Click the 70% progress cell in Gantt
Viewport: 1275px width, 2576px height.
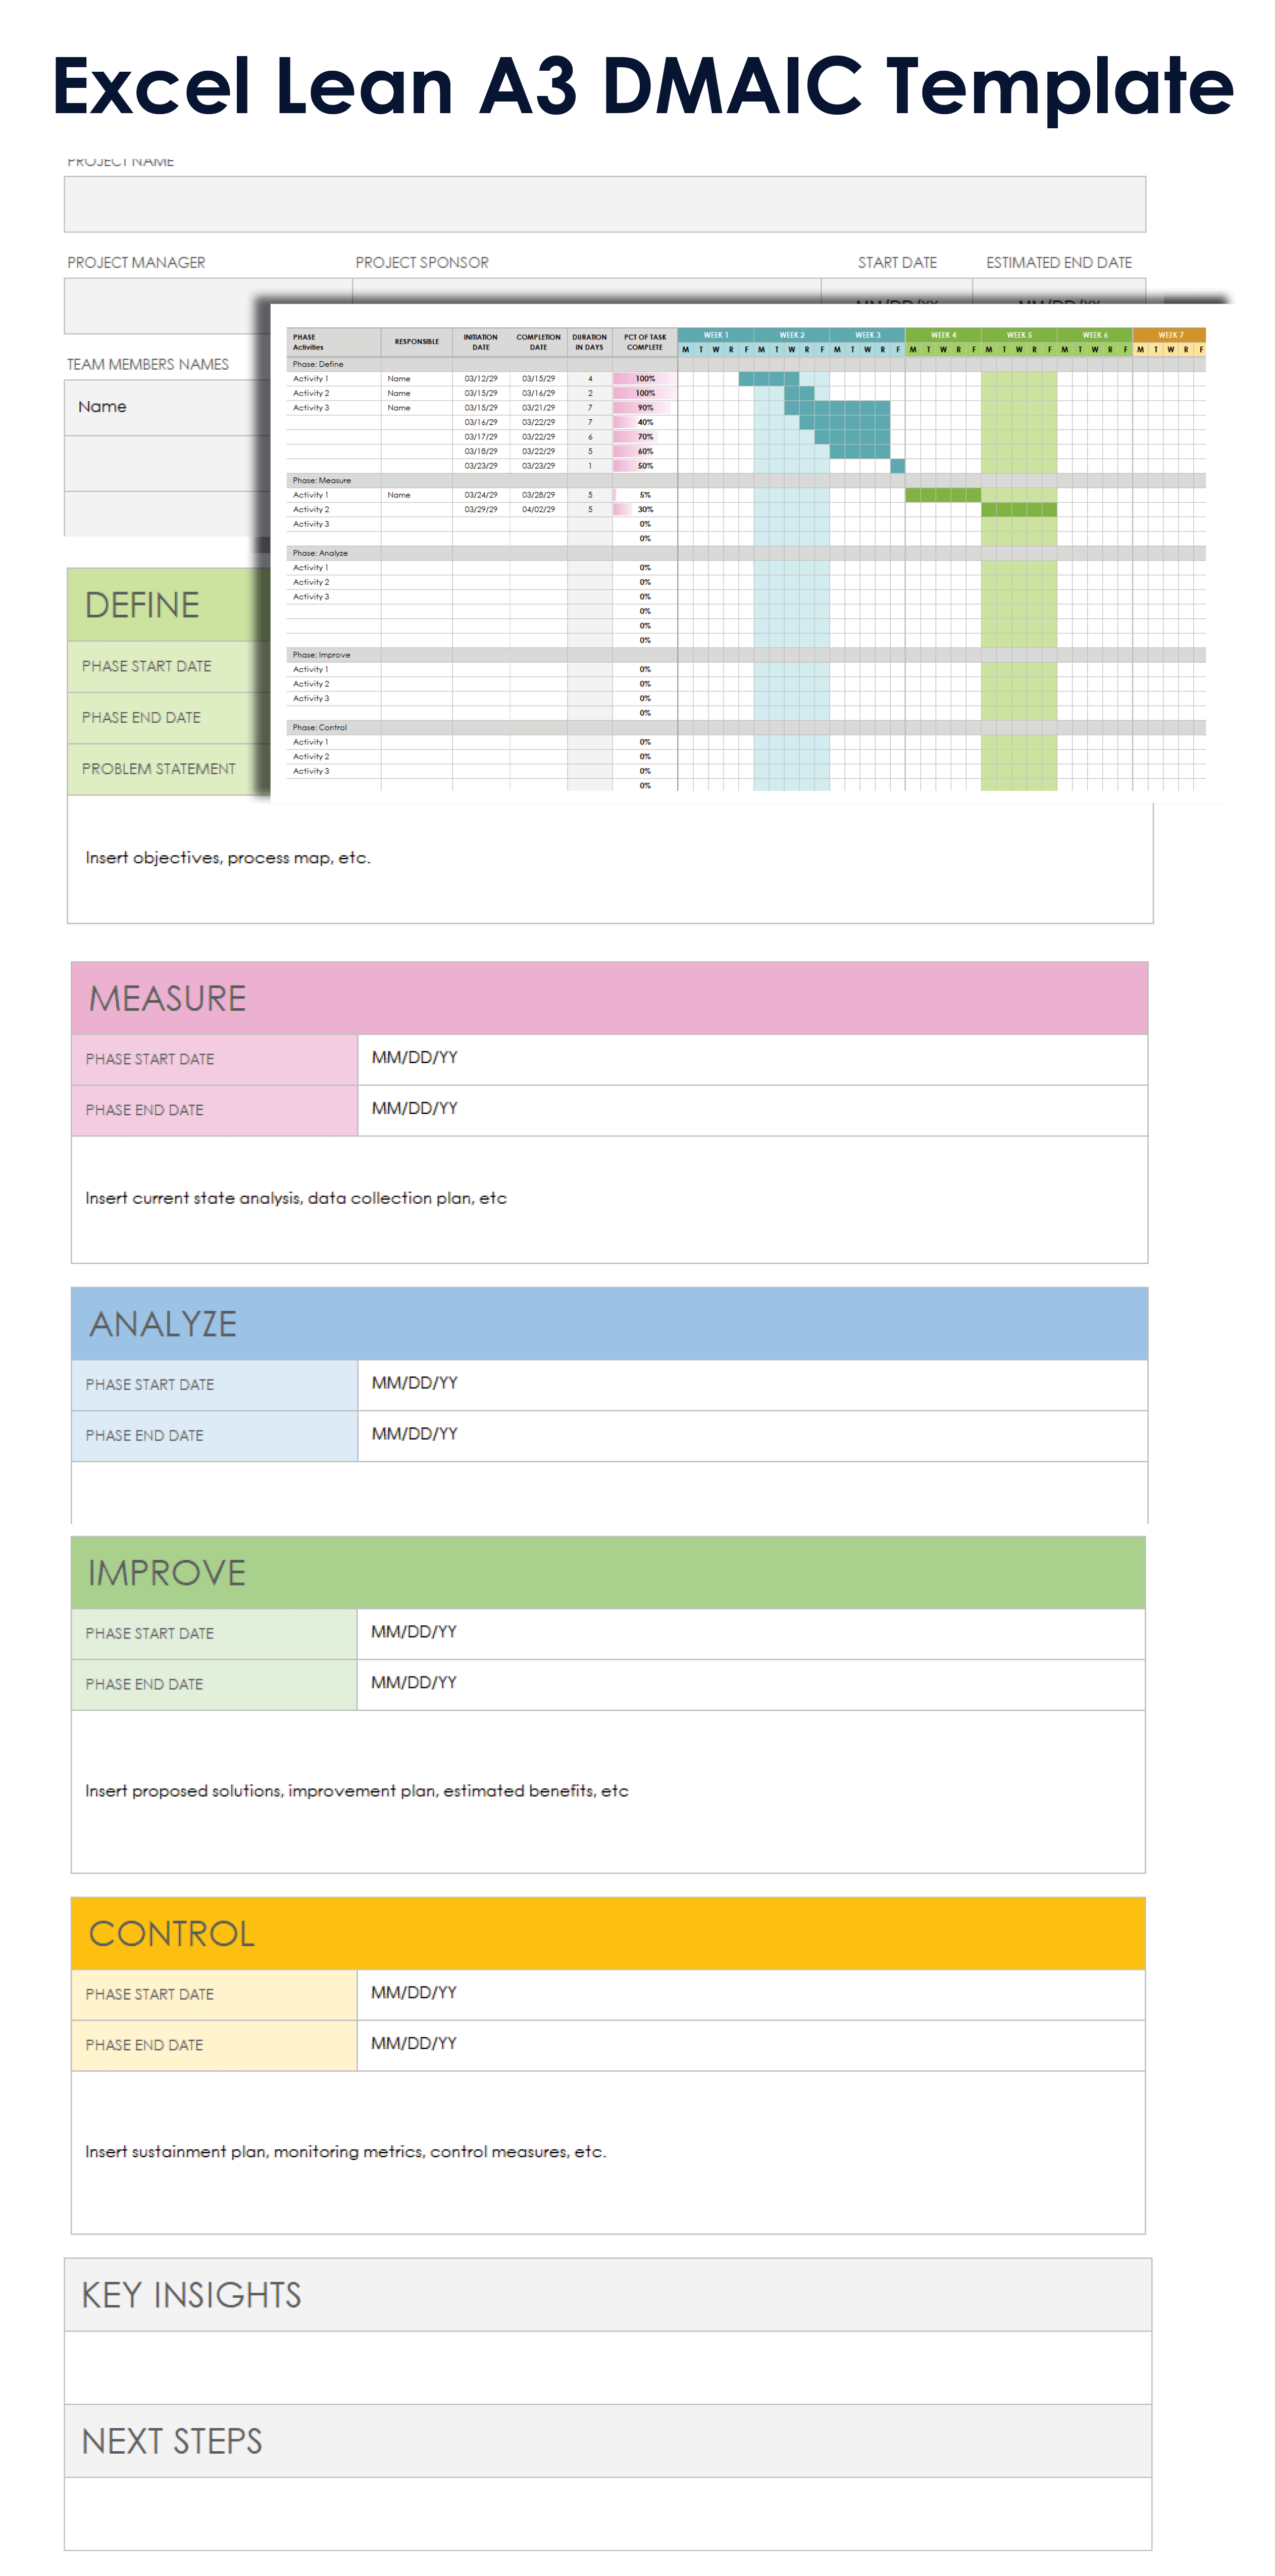click(645, 437)
